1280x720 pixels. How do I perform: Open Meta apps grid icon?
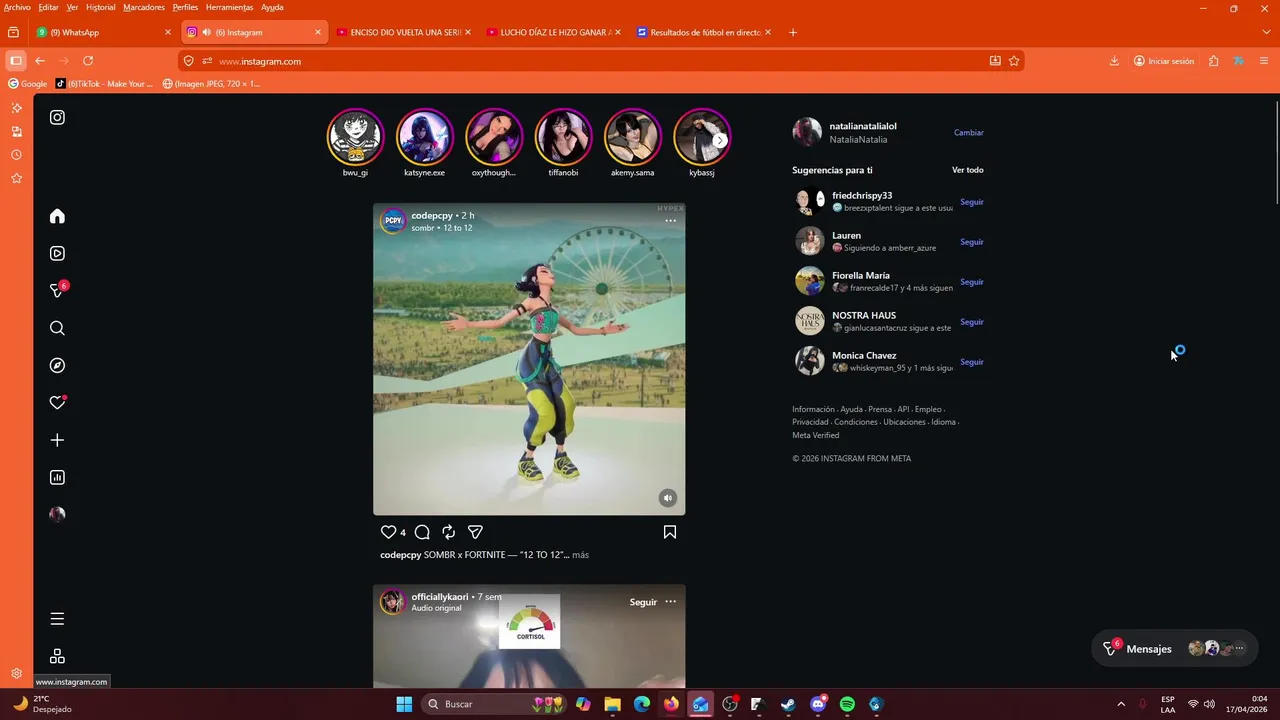57,656
